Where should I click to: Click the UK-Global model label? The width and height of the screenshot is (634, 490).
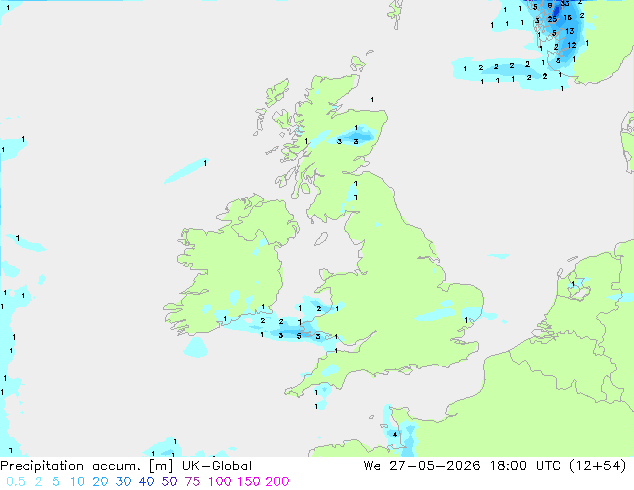point(217,466)
